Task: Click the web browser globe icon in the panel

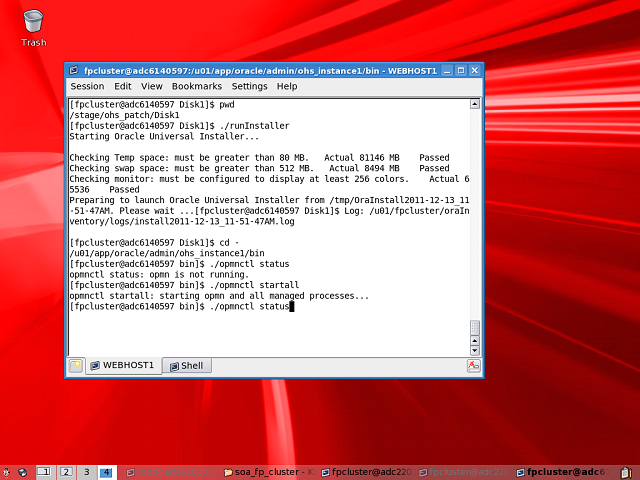Action: (22, 473)
